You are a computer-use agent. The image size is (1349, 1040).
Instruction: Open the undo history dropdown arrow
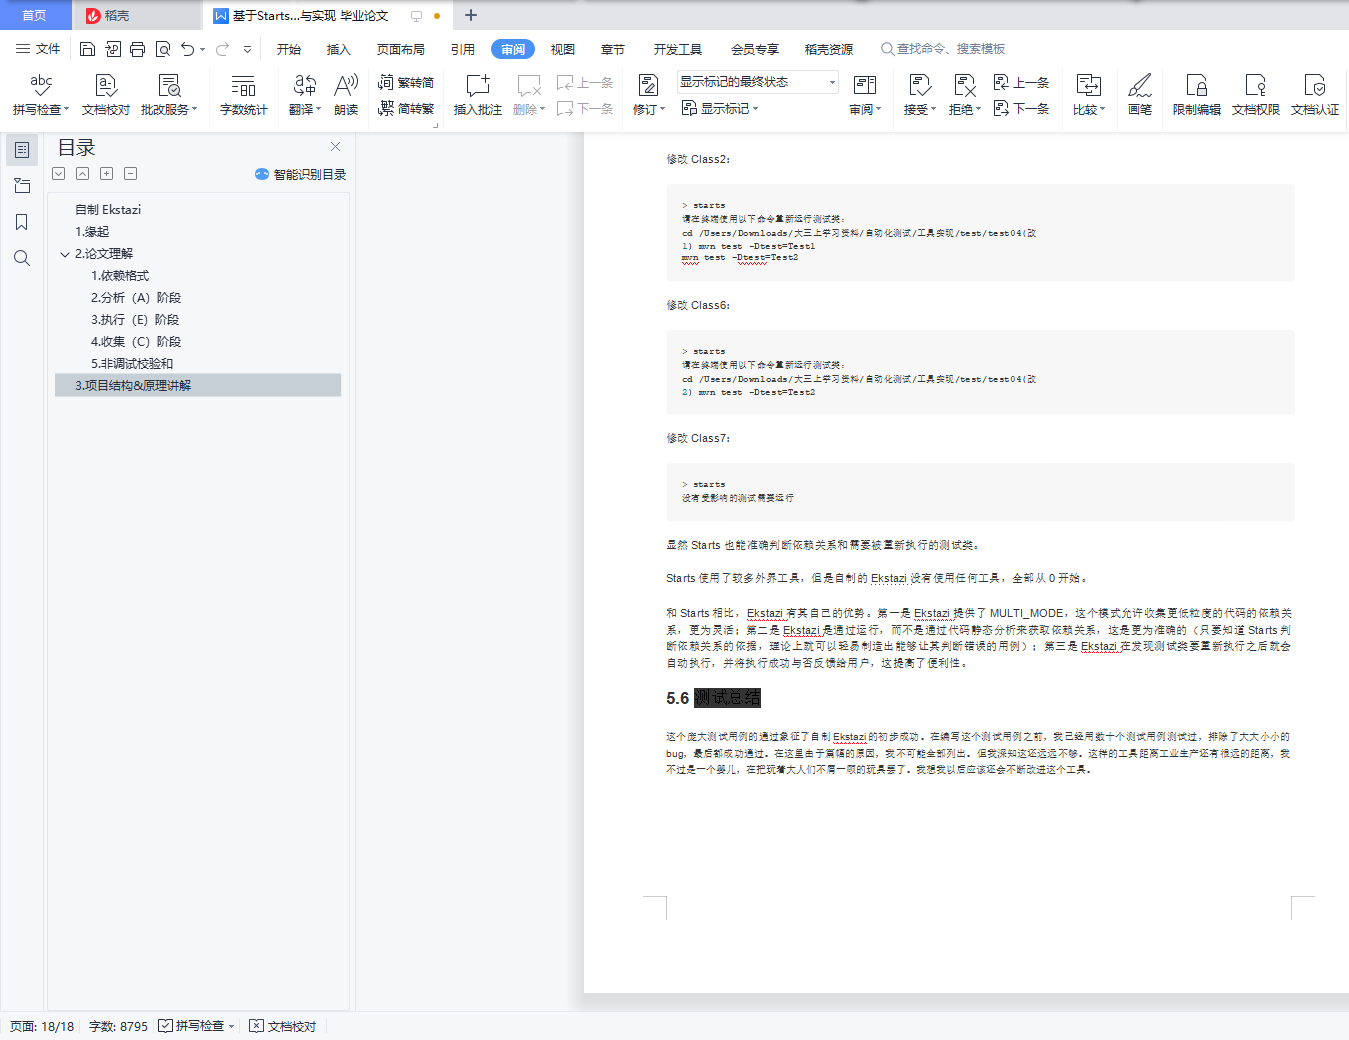click(x=202, y=49)
